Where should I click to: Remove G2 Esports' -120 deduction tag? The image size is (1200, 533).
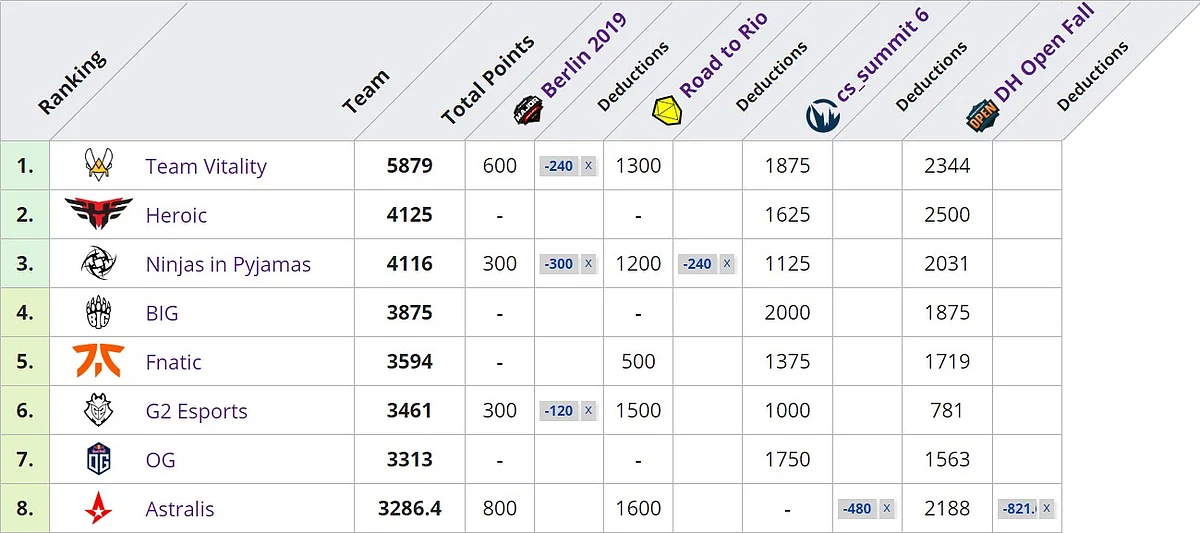pos(588,411)
